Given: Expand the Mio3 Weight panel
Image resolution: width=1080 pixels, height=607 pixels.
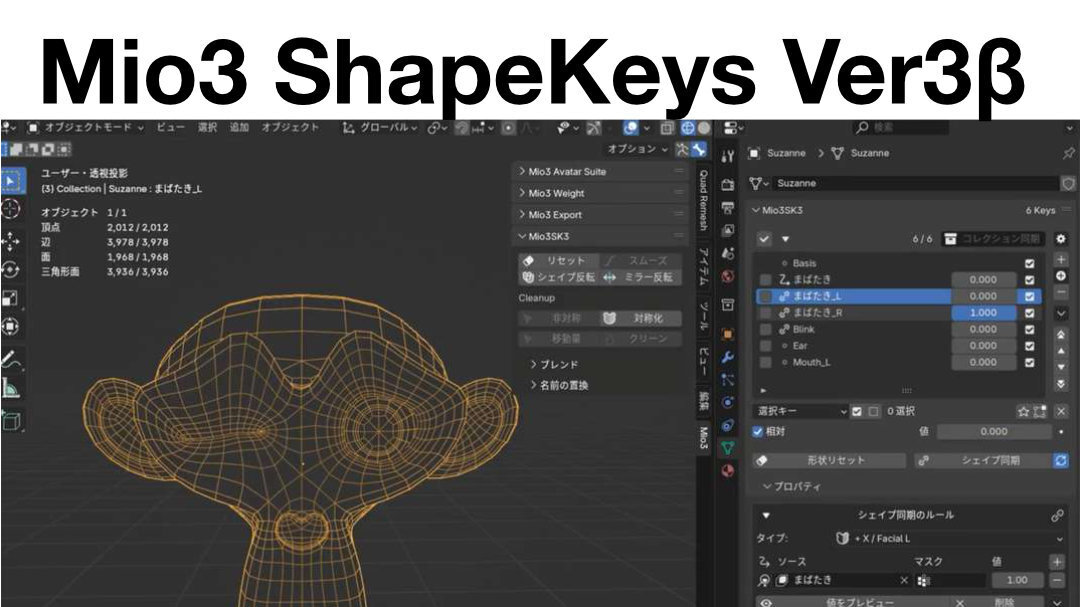Looking at the screenshot, I should click(601, 193).
